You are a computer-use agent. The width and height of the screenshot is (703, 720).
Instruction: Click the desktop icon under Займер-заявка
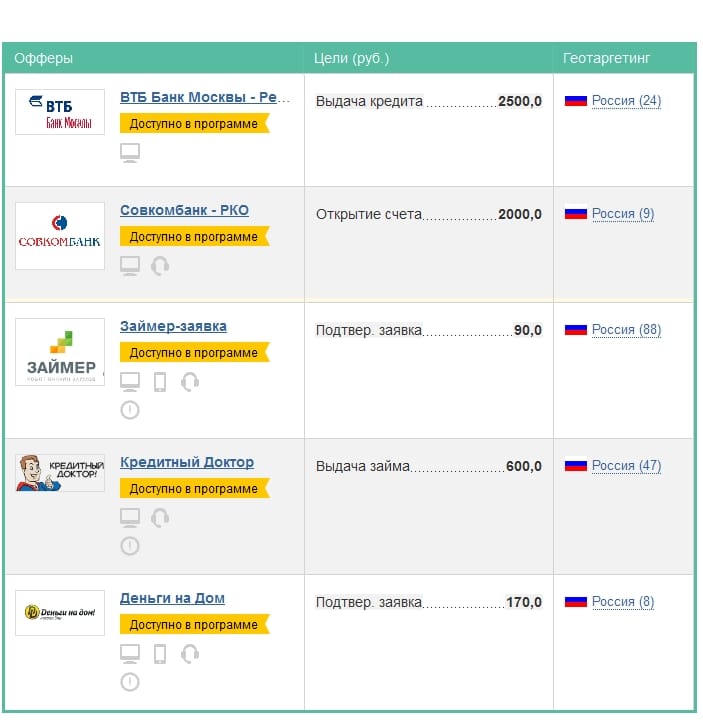[x=130, y=382]
